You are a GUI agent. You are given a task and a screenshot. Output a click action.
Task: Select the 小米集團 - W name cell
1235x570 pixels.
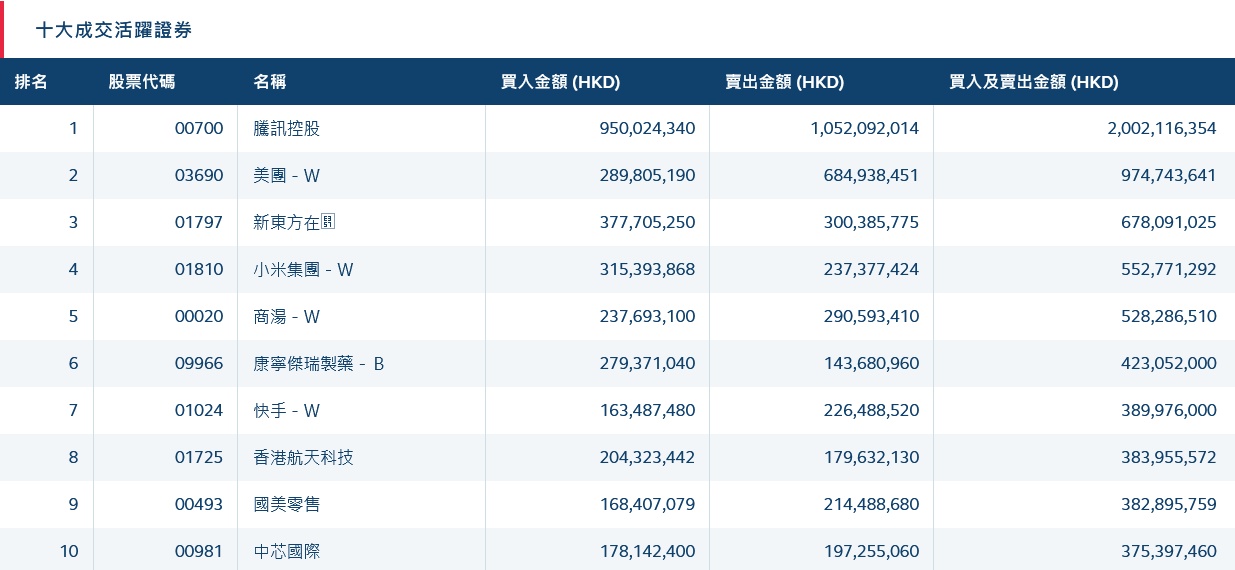click(304, 269)
